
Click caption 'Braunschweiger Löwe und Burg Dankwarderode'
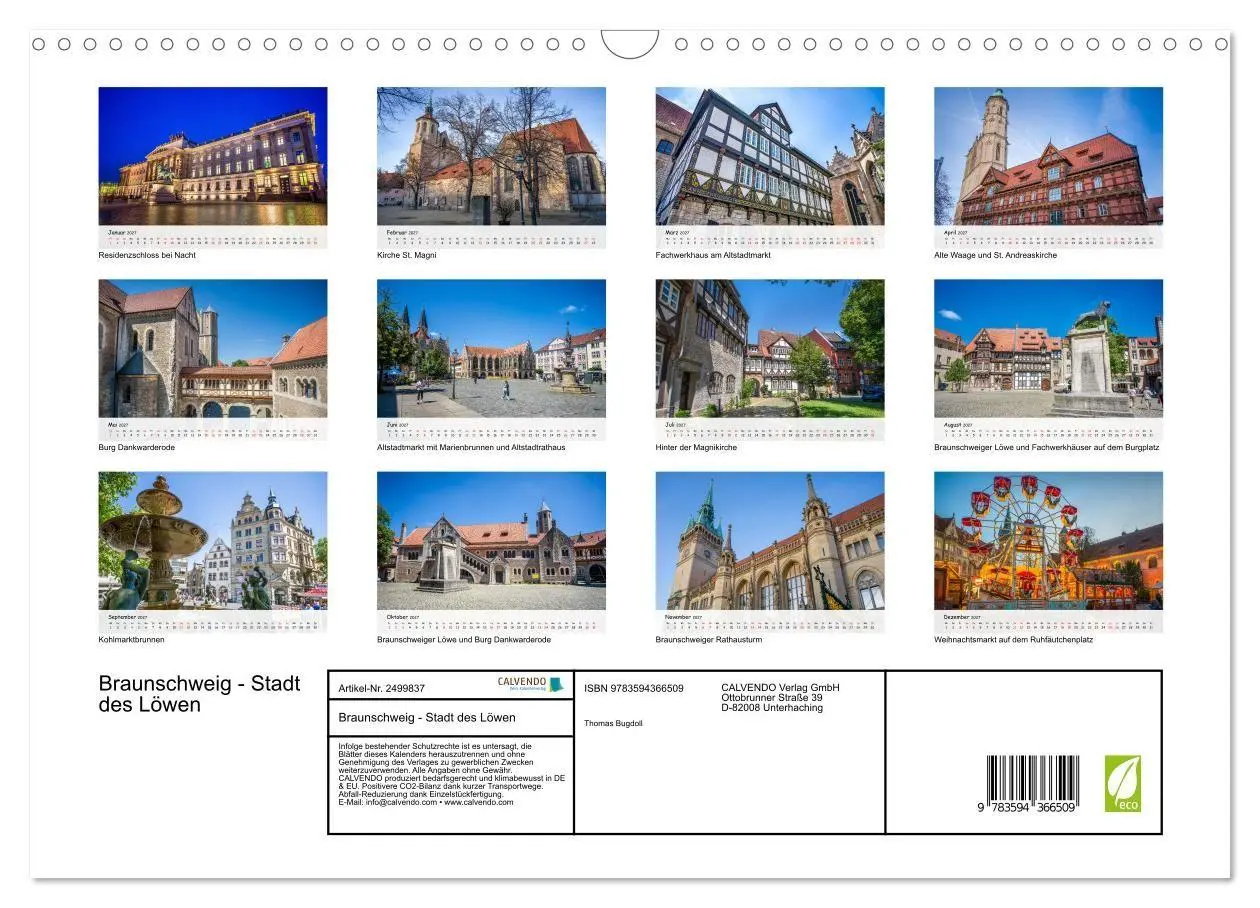(x=464, y=639)
